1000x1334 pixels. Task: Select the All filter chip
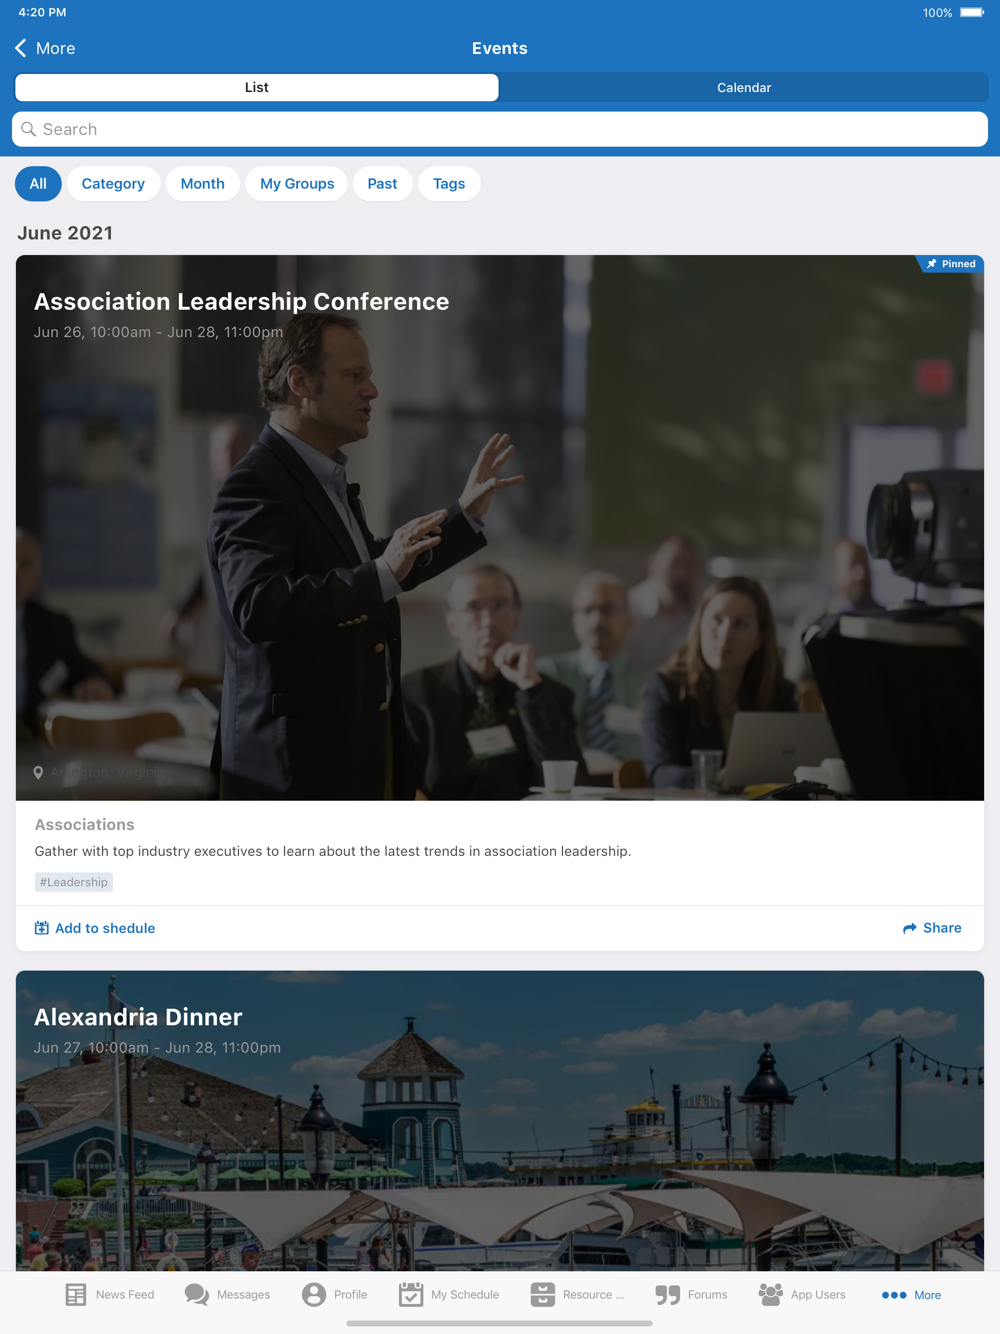pyautogui.click(x=38, y=184)
